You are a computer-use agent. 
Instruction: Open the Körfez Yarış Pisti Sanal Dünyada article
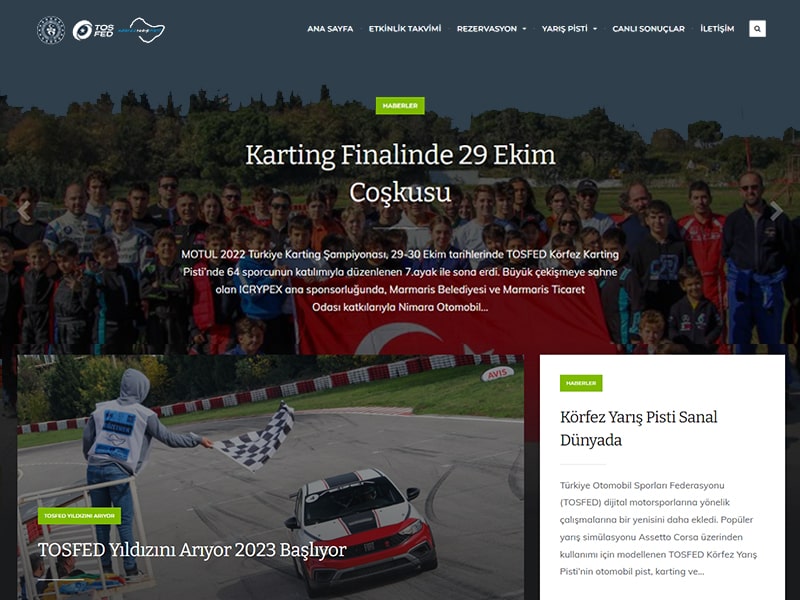coord(638,428)
